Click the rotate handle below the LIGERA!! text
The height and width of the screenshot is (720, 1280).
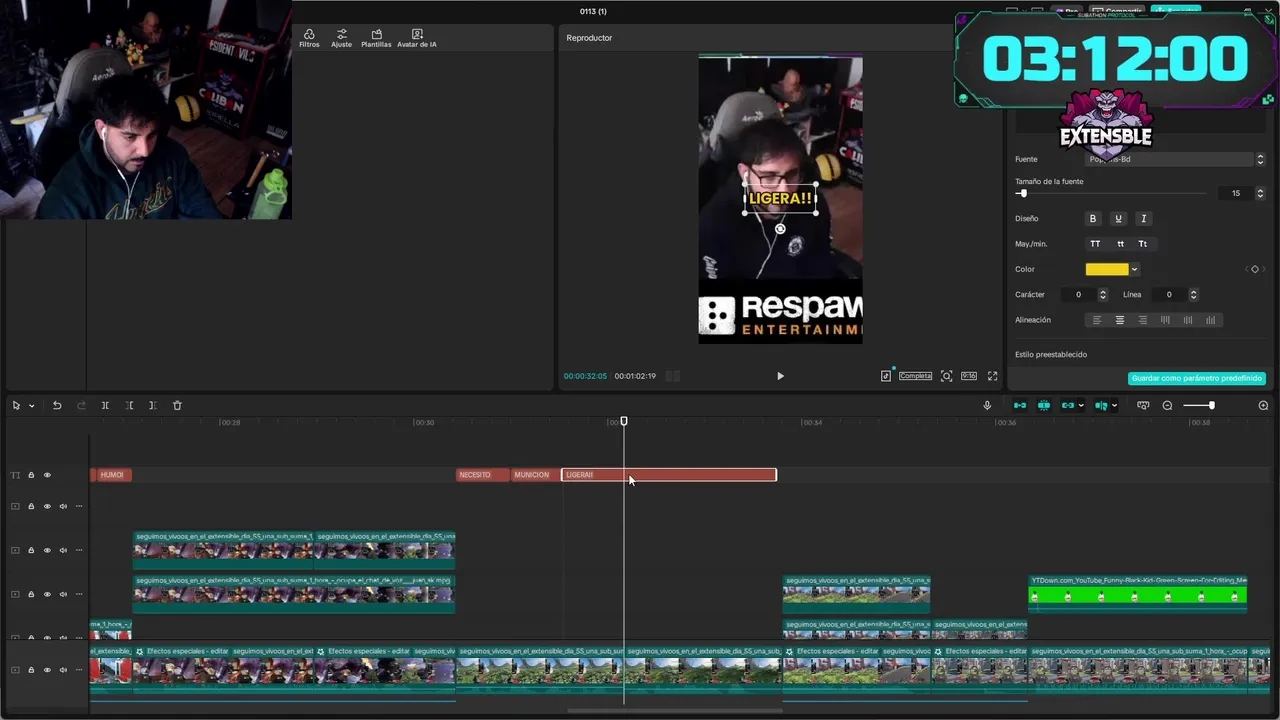point(780,229)
